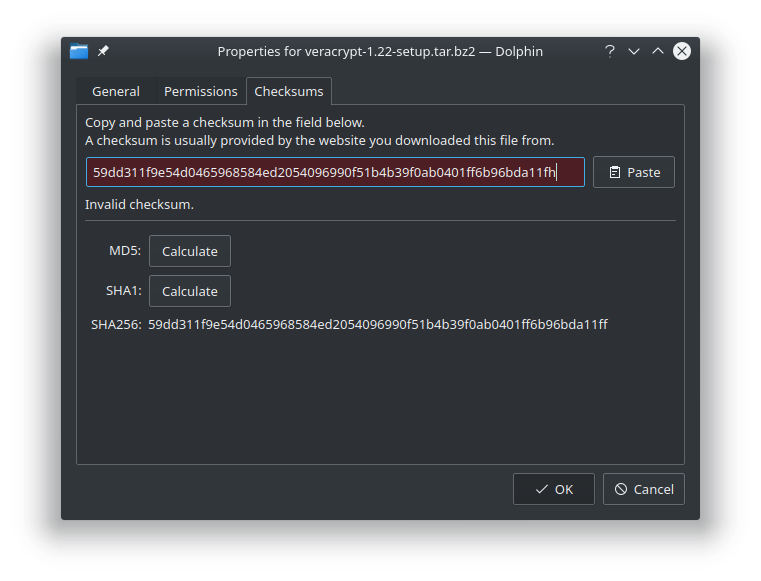Click the "Invalid checksum." message
Screen dimensions: 761x581
[x=139, y=205]
